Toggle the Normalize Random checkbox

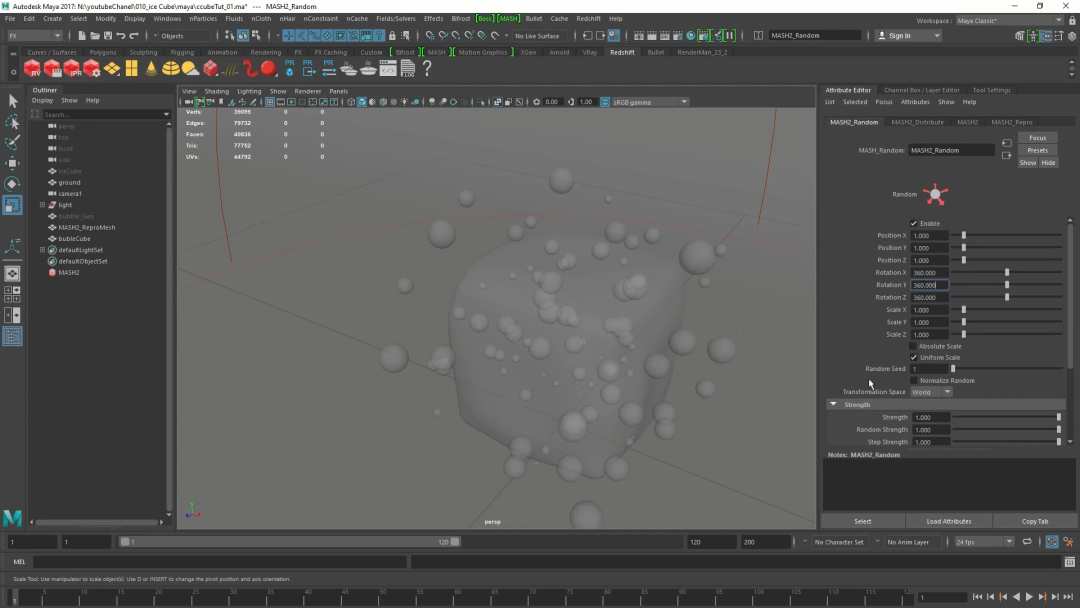[914, 380]
